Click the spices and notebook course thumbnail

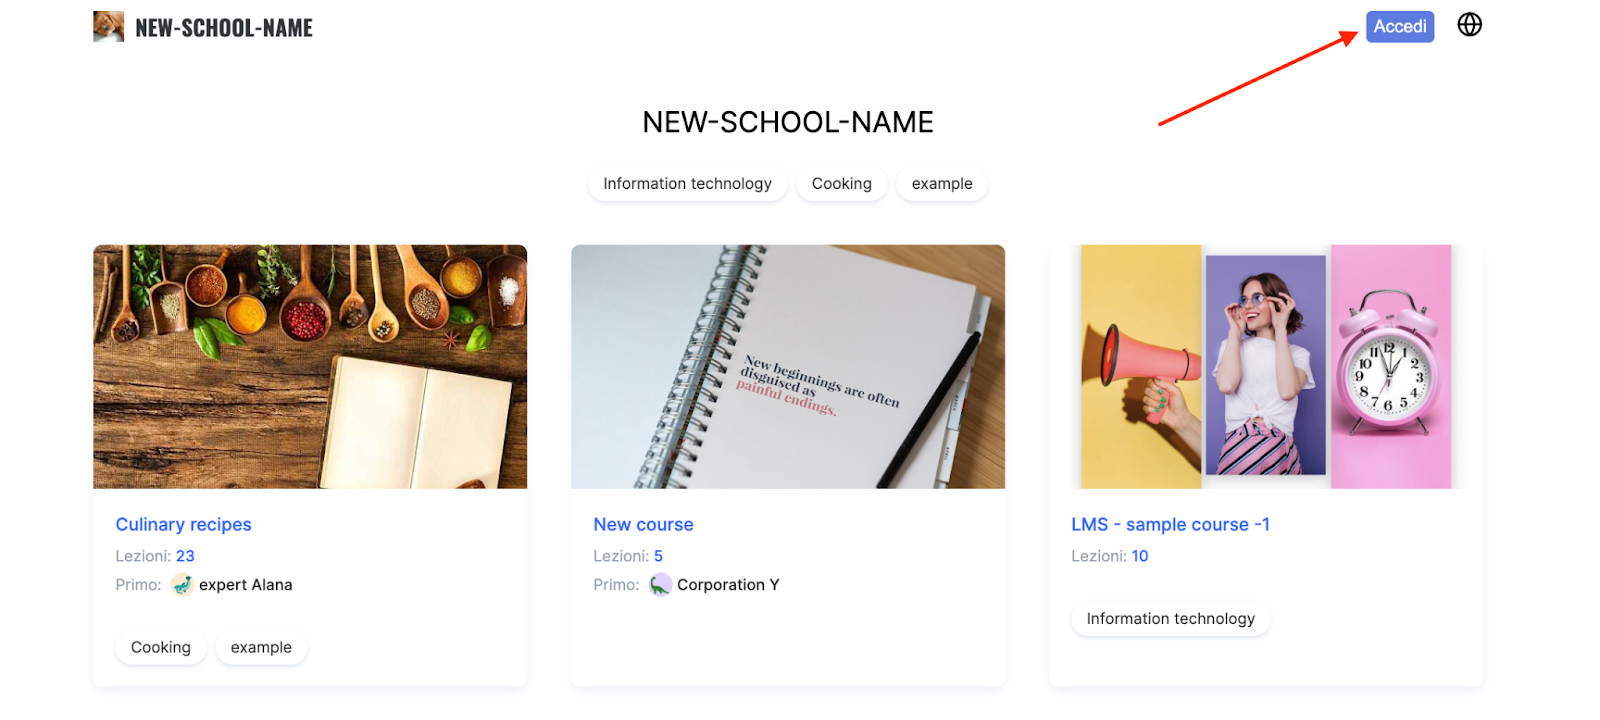coord(310,367)
